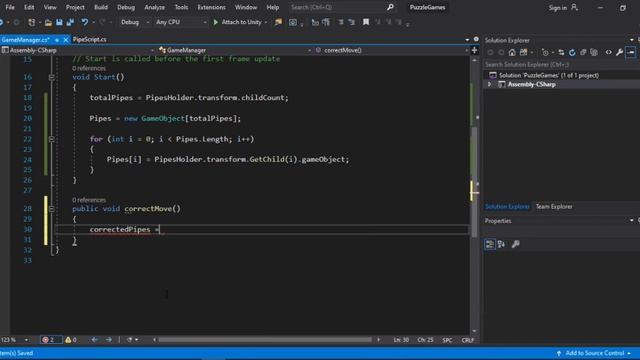Select the Categorized view icon in Properties
Screen dimensions: 640x360
(x=490, y=244)
